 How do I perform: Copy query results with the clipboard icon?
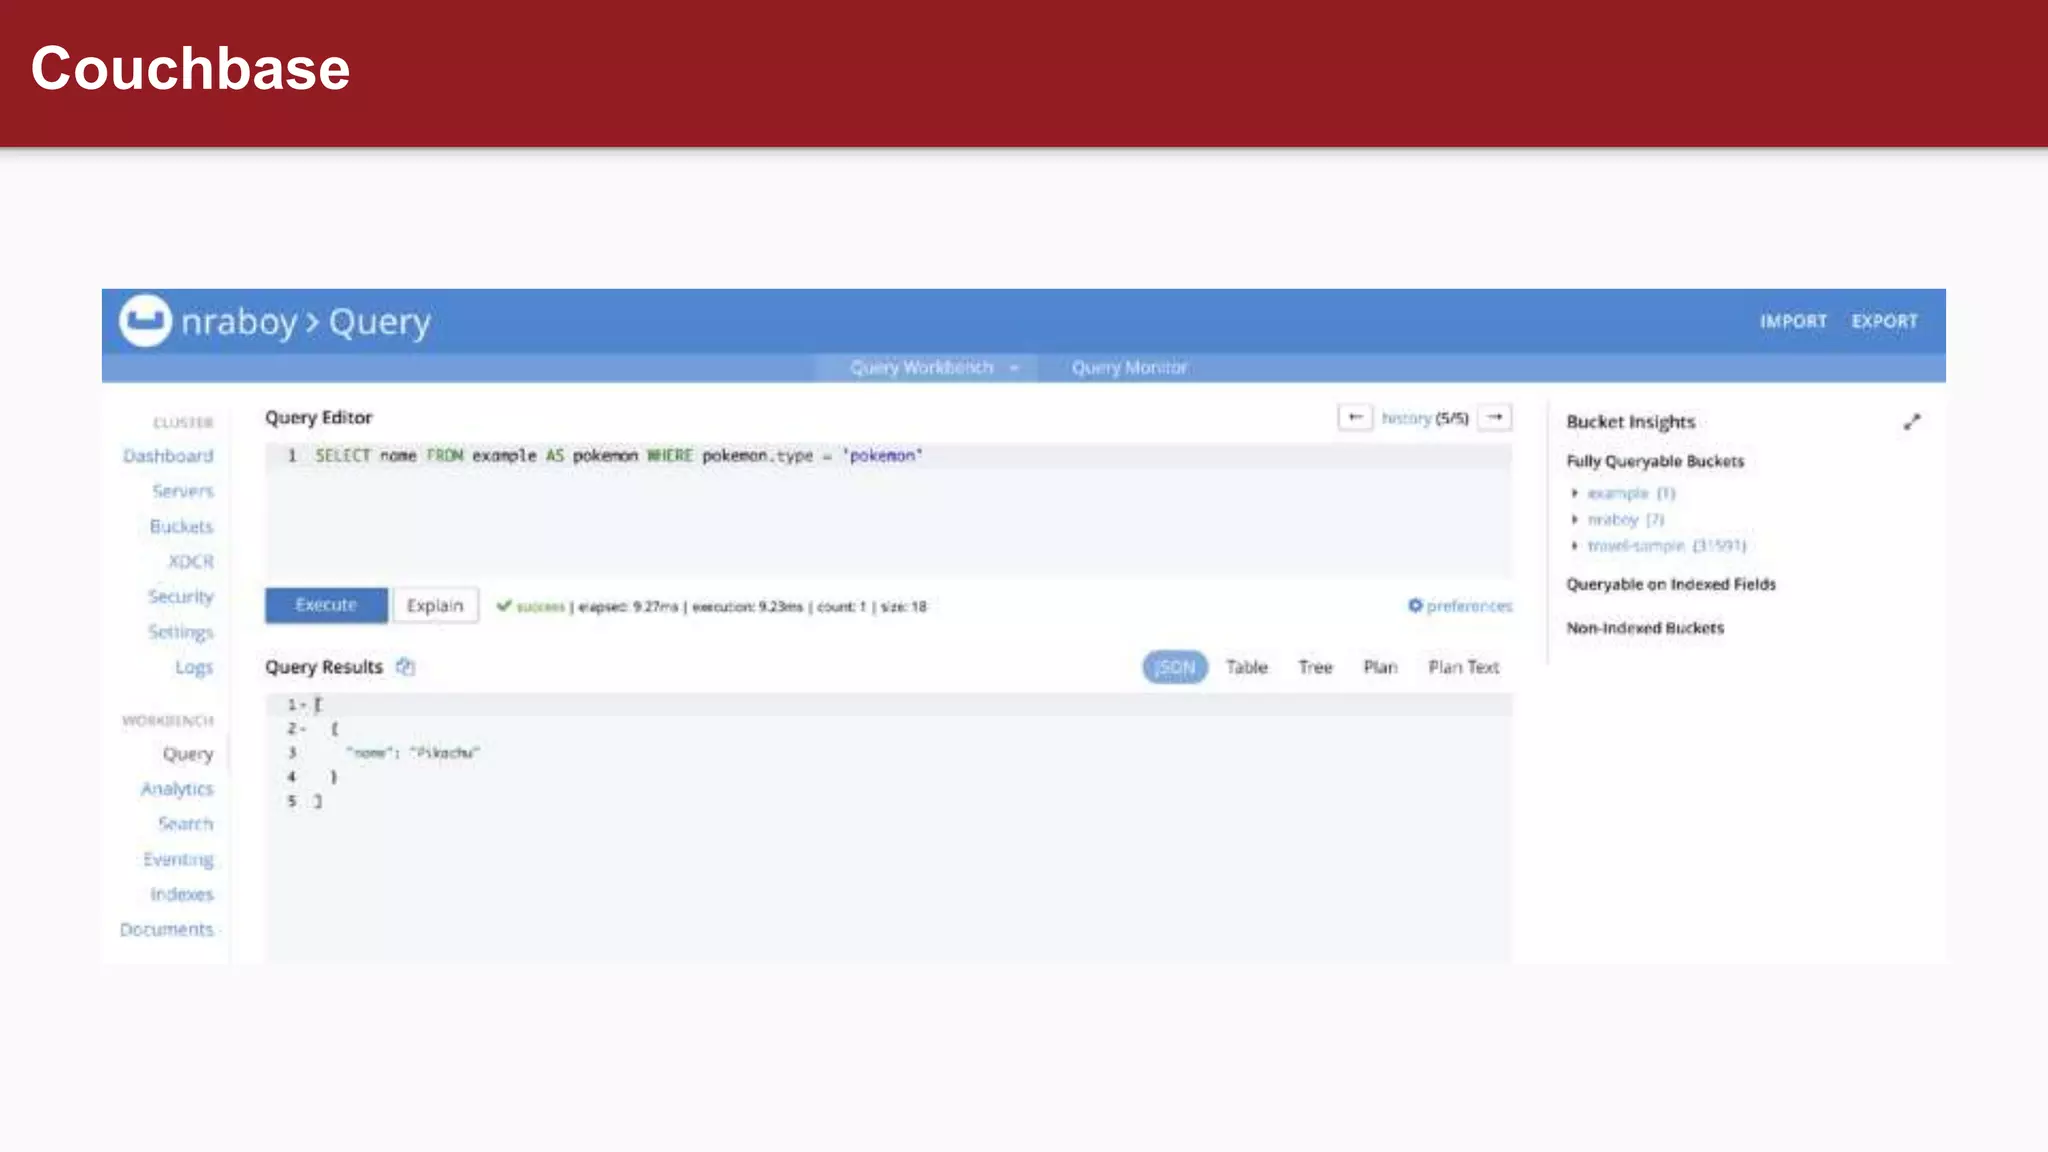pyautogui.click(x=405, y=667)
